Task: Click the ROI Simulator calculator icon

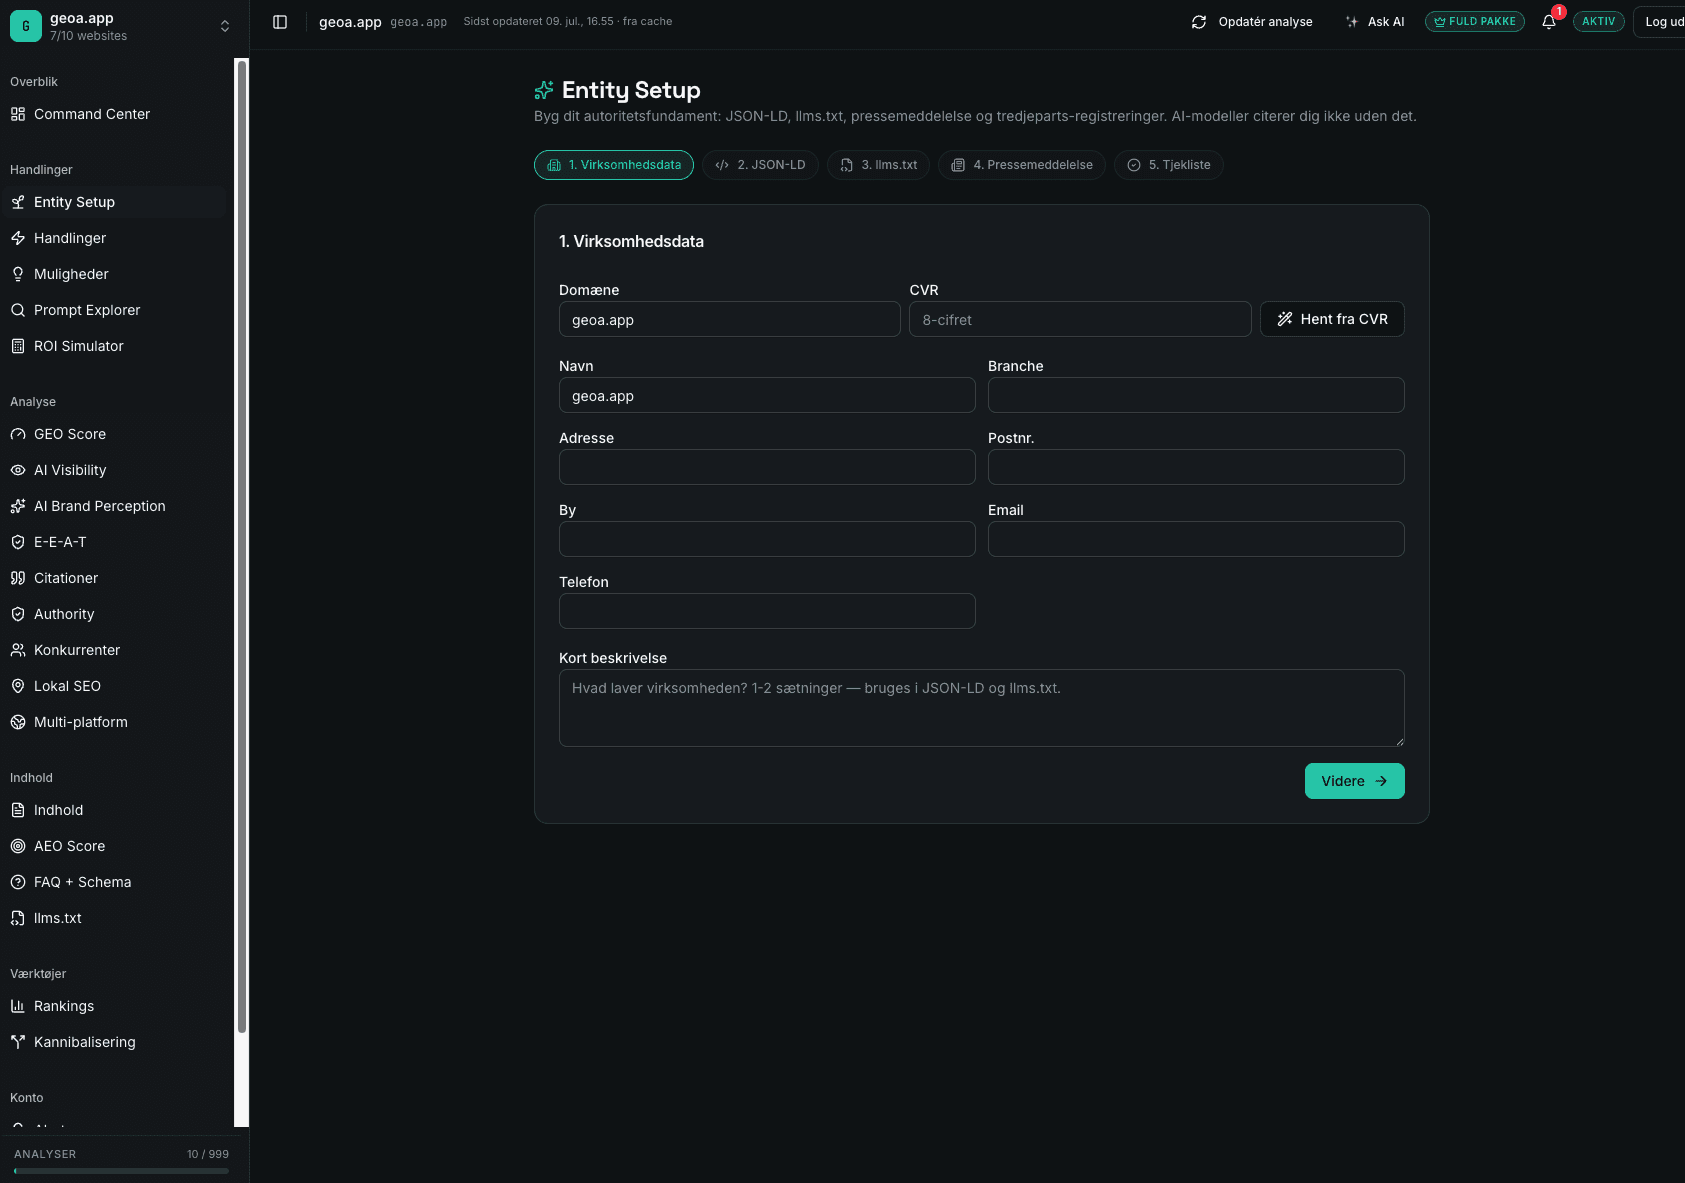Action: (18, 346)
